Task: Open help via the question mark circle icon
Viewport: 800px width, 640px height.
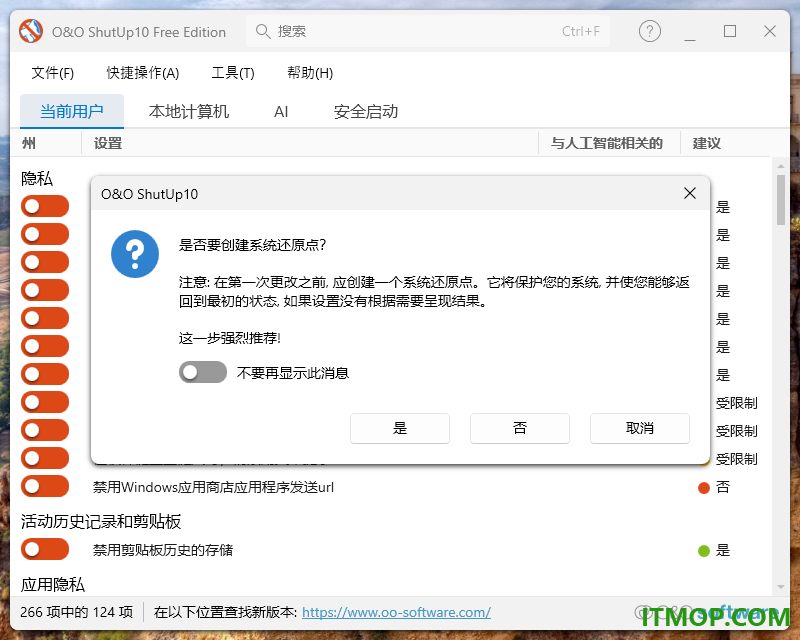Action: click(649, 31)
